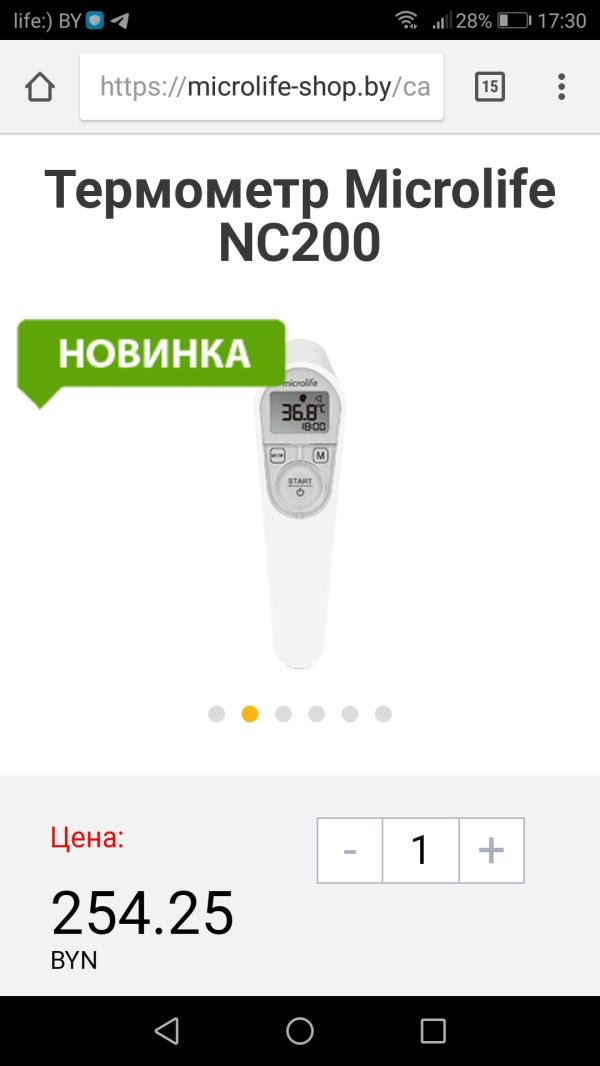Open the browser three-dot menu
The image size is (600, 1066).
(561, 87)
